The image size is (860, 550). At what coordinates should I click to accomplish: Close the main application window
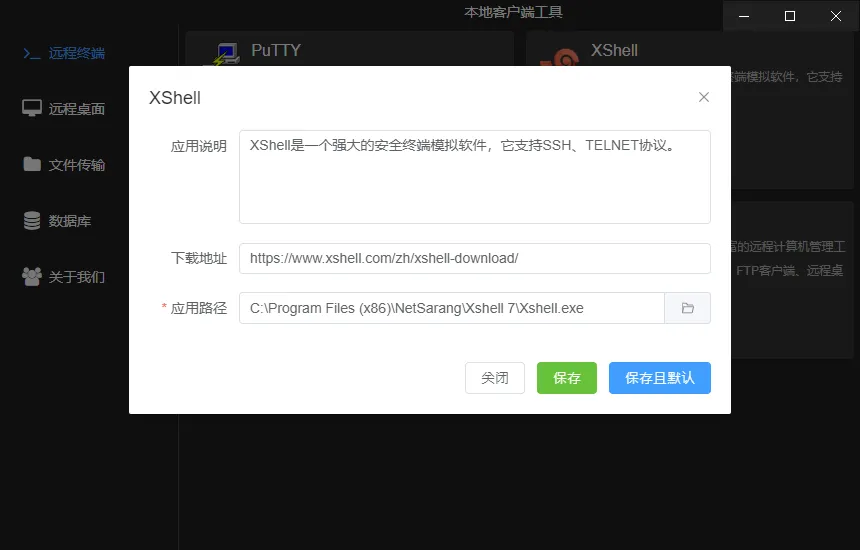coord(836,16)
